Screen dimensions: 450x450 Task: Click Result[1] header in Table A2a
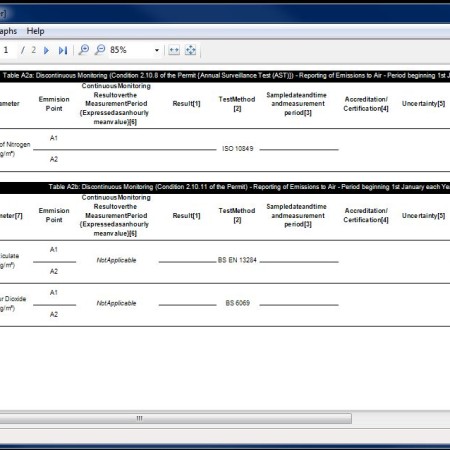point(186,104)
